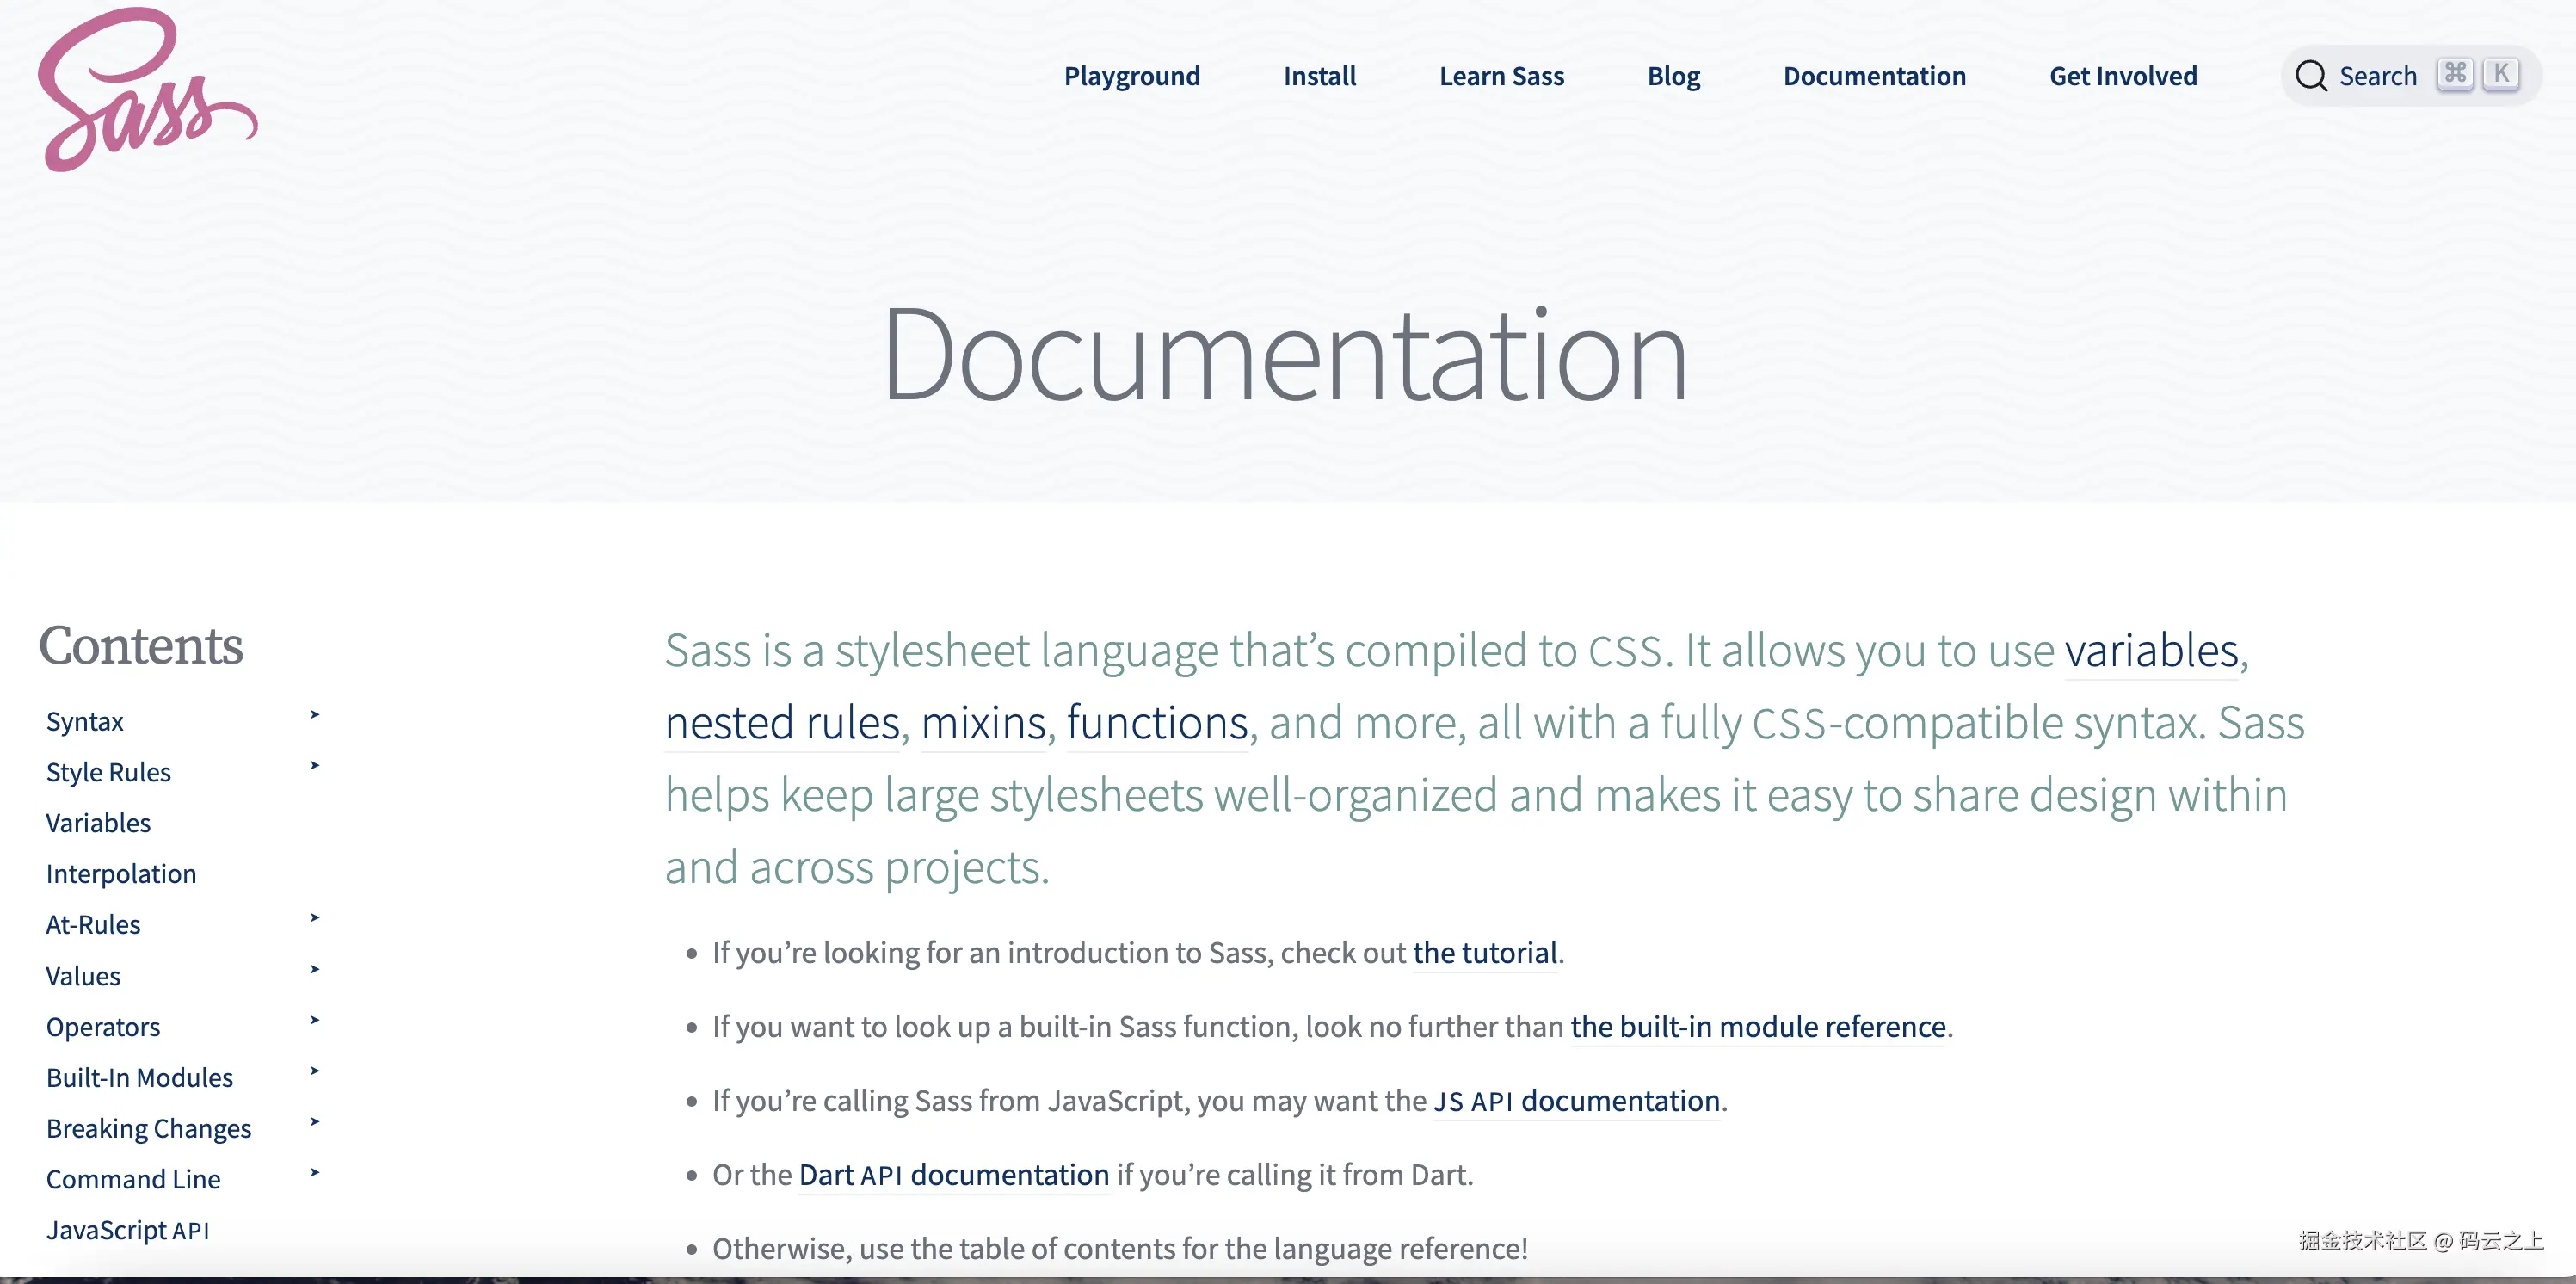Expand the Breaking Changes arrow
2576x1284 pixels.
[314, 1122]
